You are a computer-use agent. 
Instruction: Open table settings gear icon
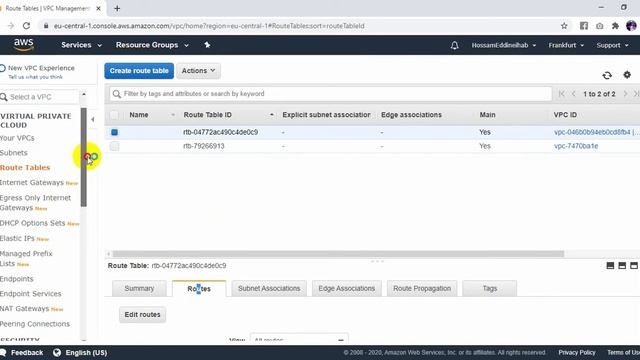point(627,75)
